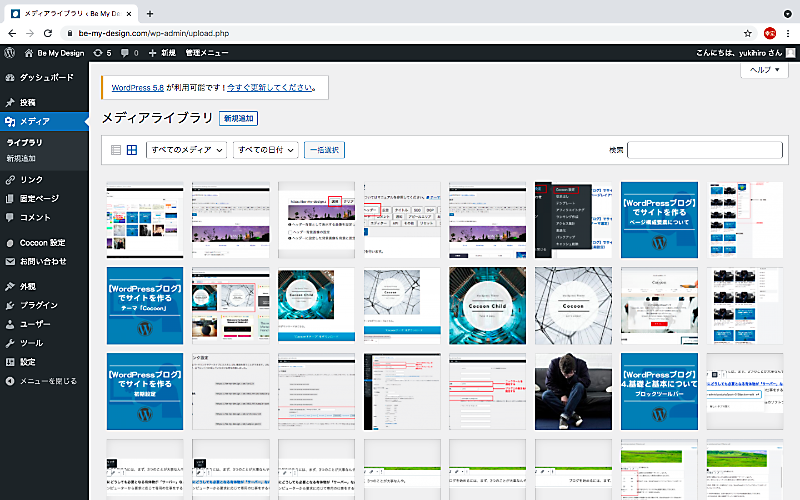Expand the すべての日付 date dropdown
The width and height of the screenshot is (800, 500).
[265, 150]
